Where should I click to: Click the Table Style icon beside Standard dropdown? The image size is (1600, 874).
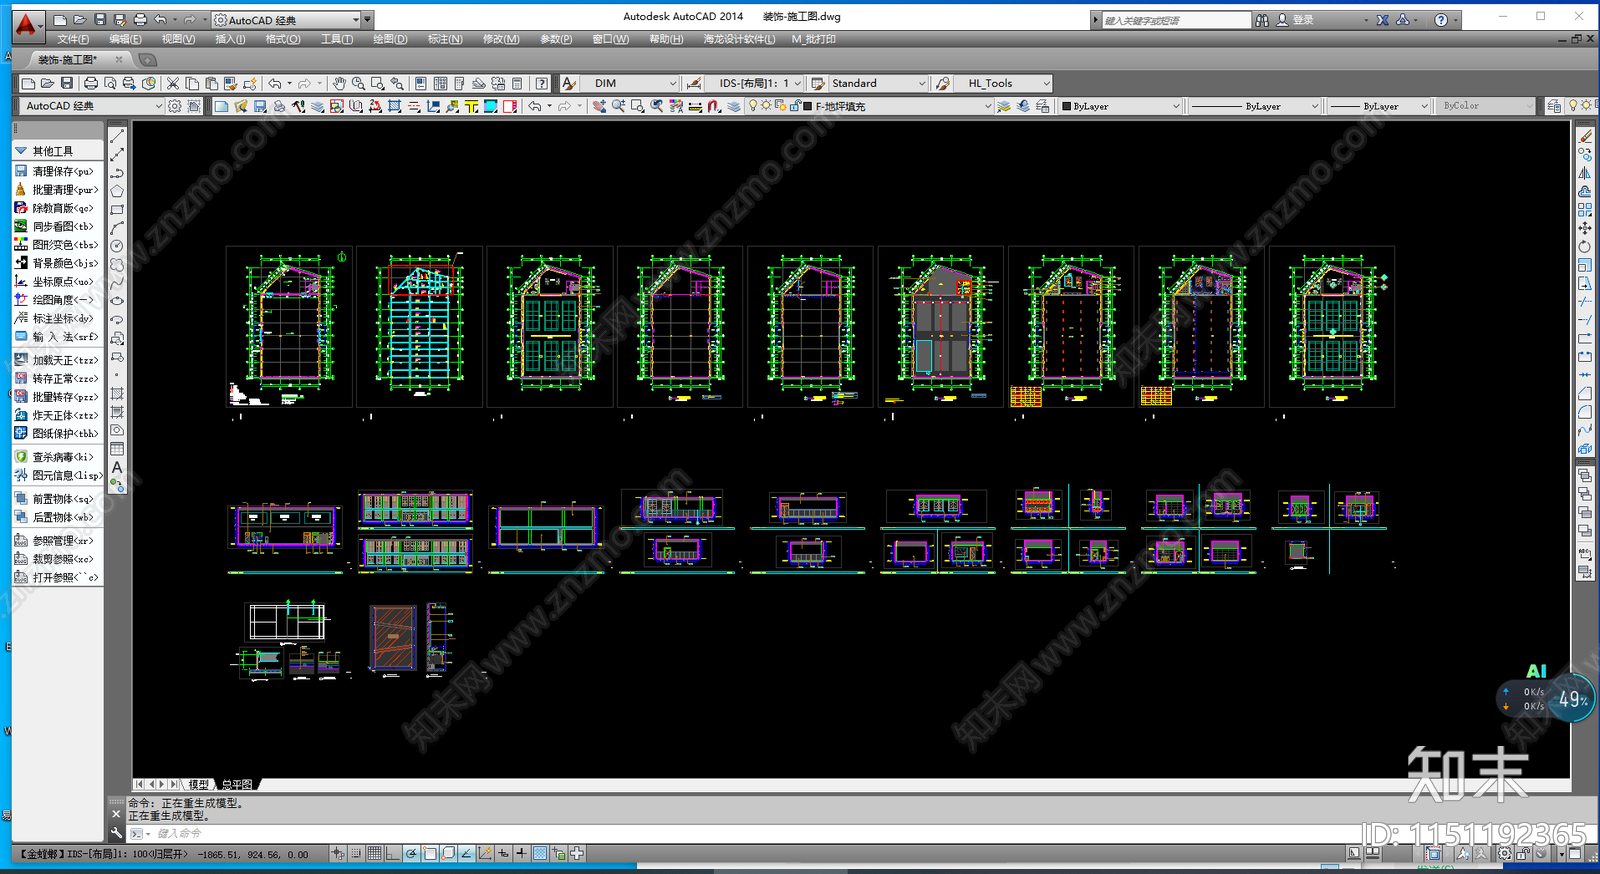click(x=818, y=84)
